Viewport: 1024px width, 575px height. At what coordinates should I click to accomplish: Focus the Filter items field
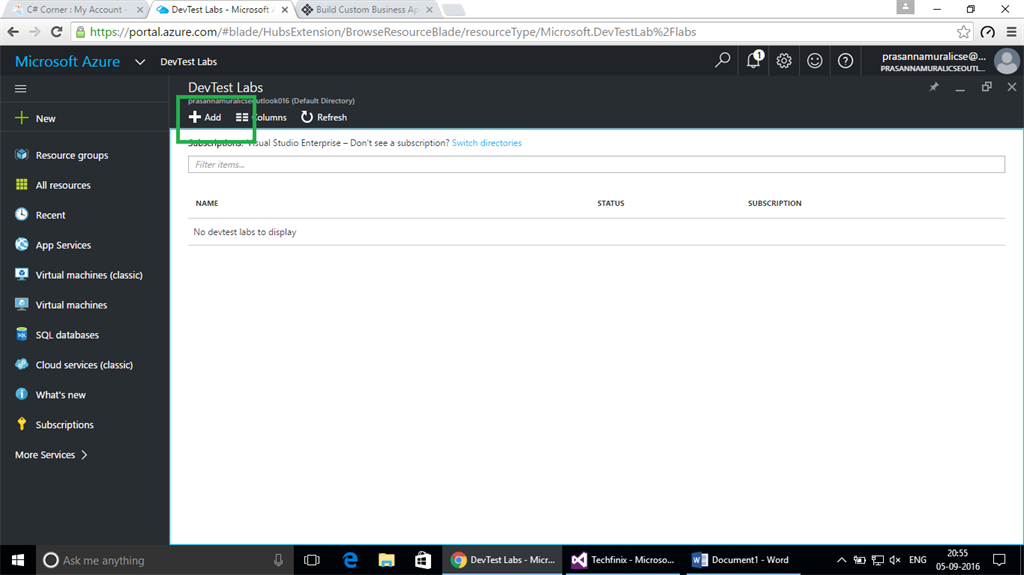pos(596,165)
